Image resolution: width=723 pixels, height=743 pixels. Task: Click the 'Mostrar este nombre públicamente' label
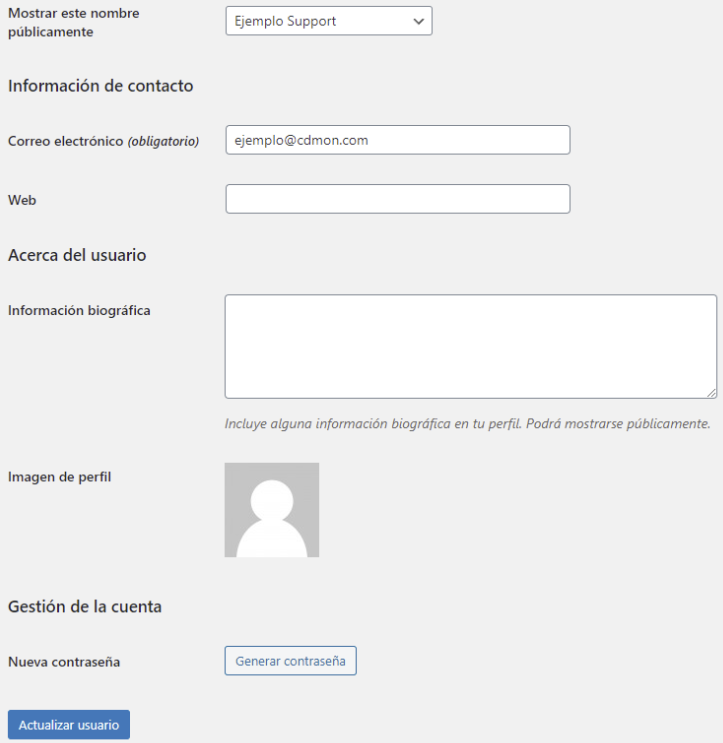[x=74, y=22]
